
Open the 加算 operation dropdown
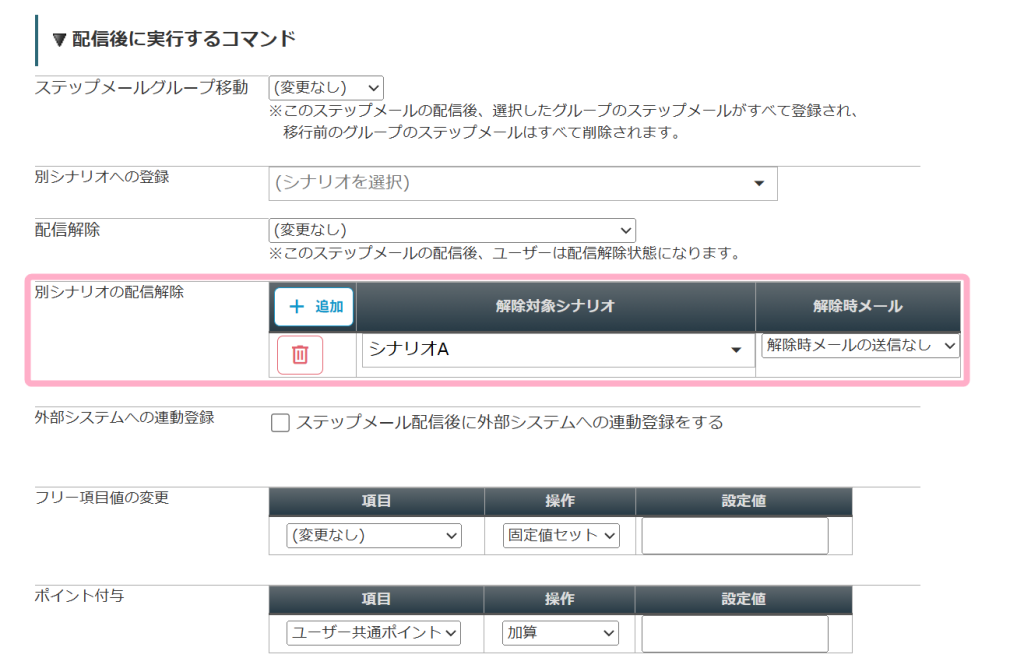(x=560, y=633)
